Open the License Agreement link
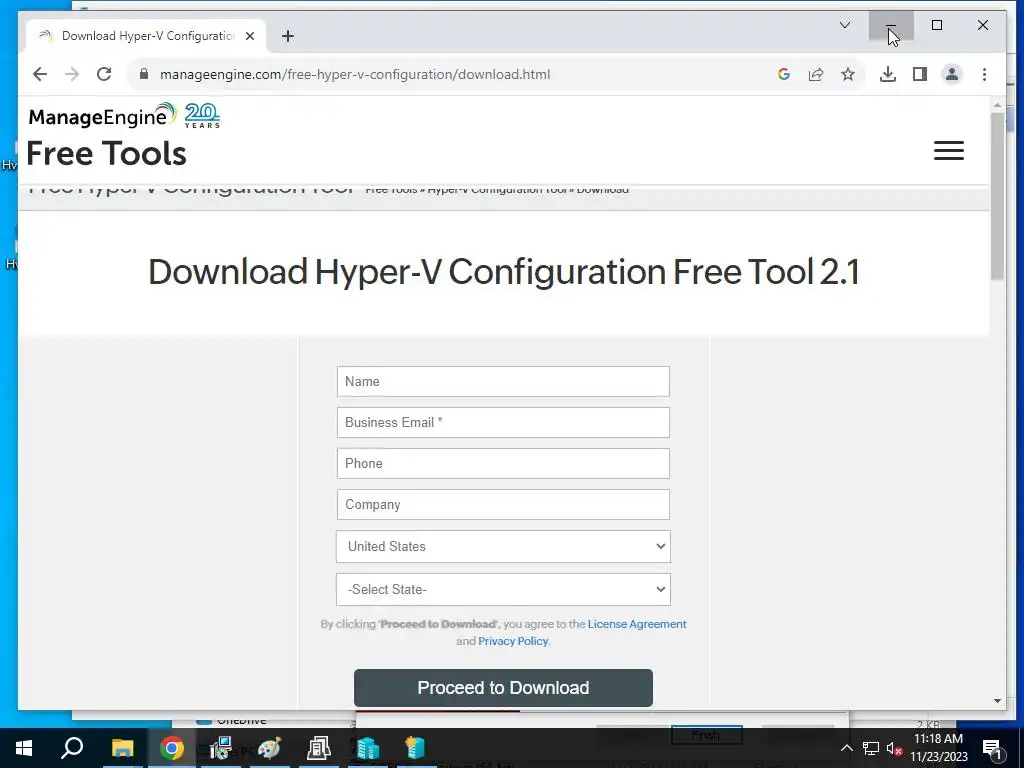This screenshot has width=1024, height=768. click(637, 624)
